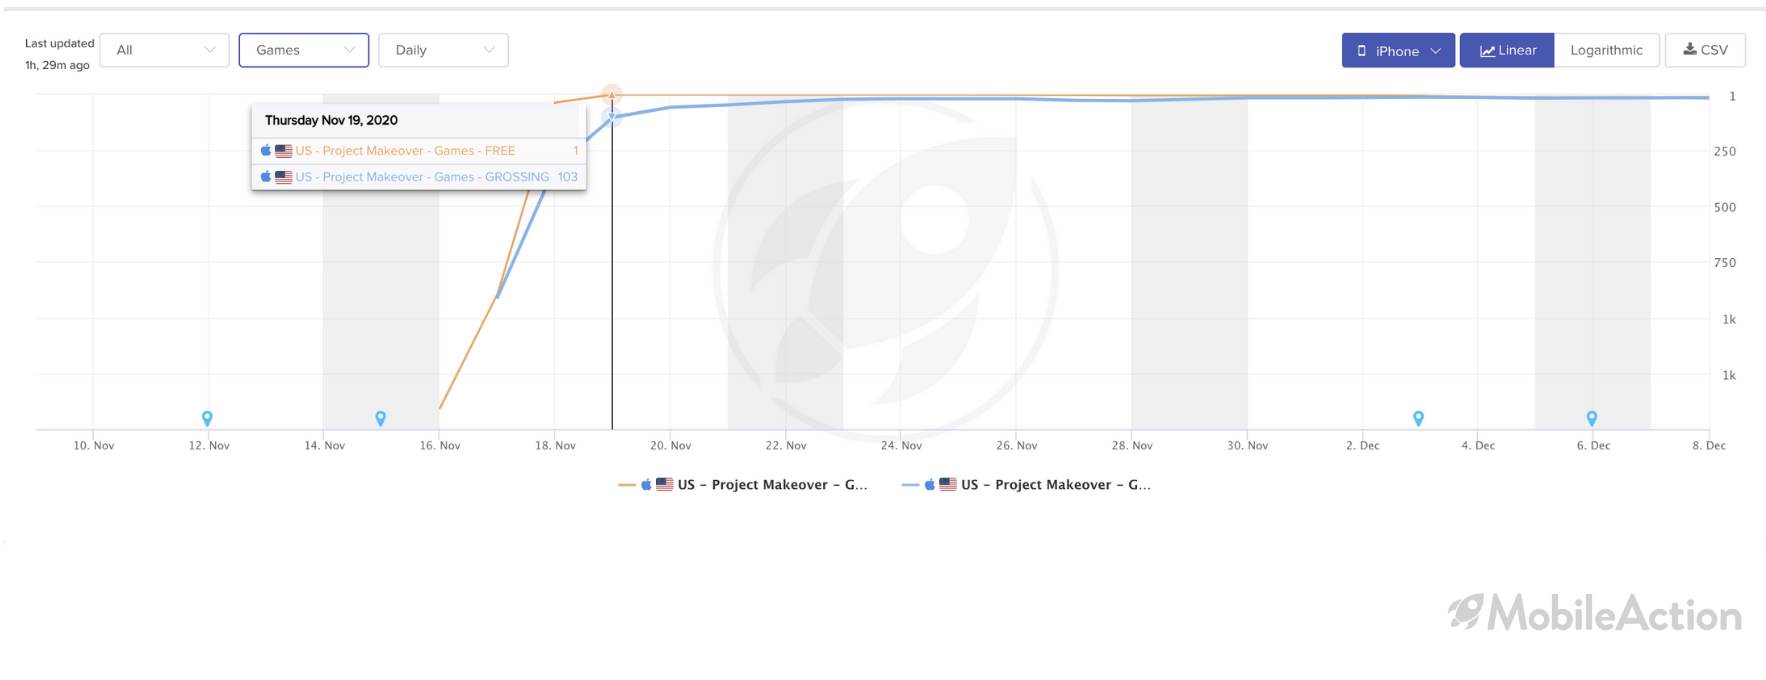
Task: Click the 8. Dec axis label
Action: click(x=1709, y=446)
